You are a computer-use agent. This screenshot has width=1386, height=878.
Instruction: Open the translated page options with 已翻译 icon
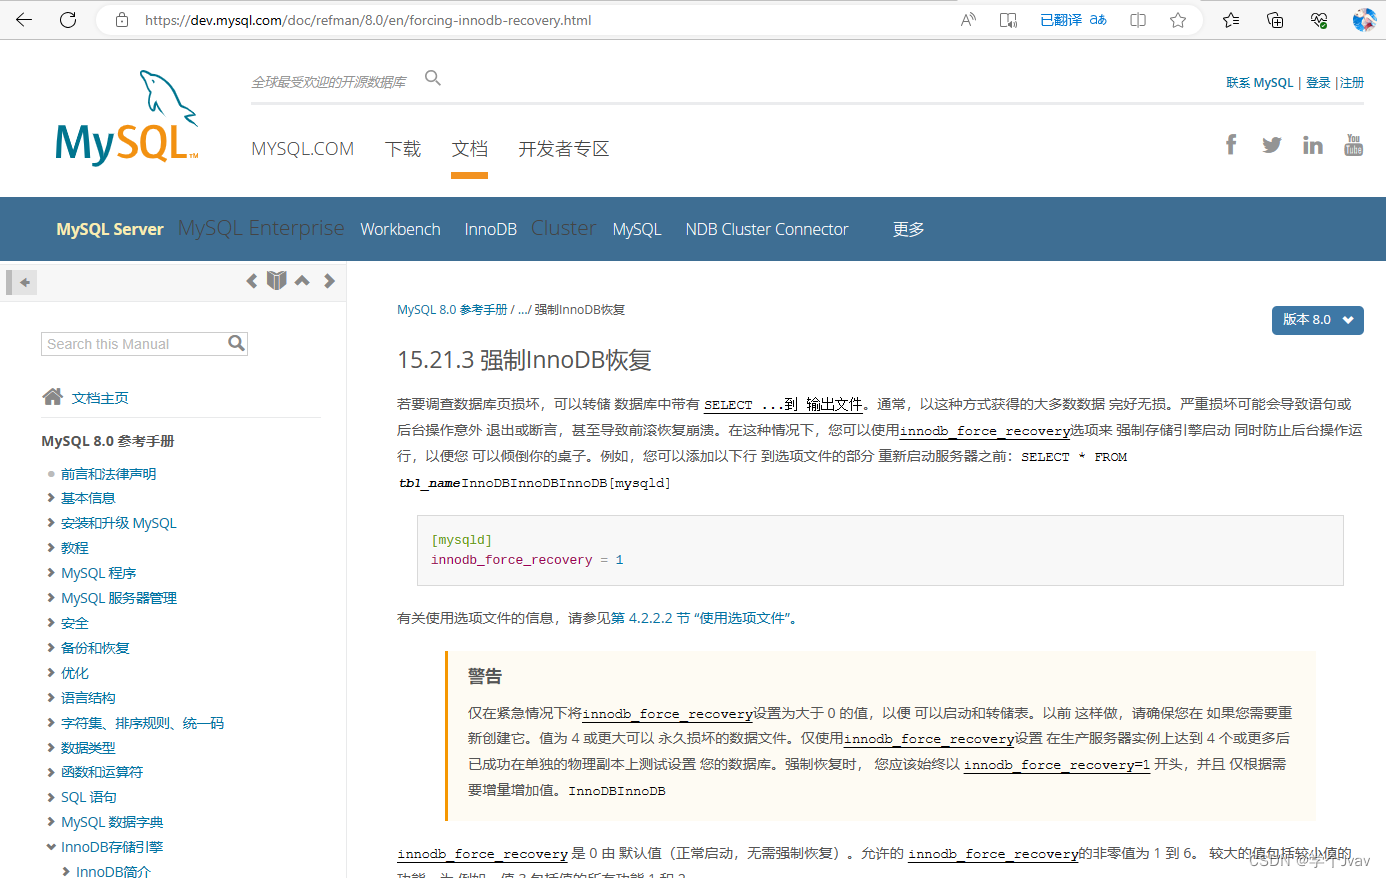(x=1072, y=19)
